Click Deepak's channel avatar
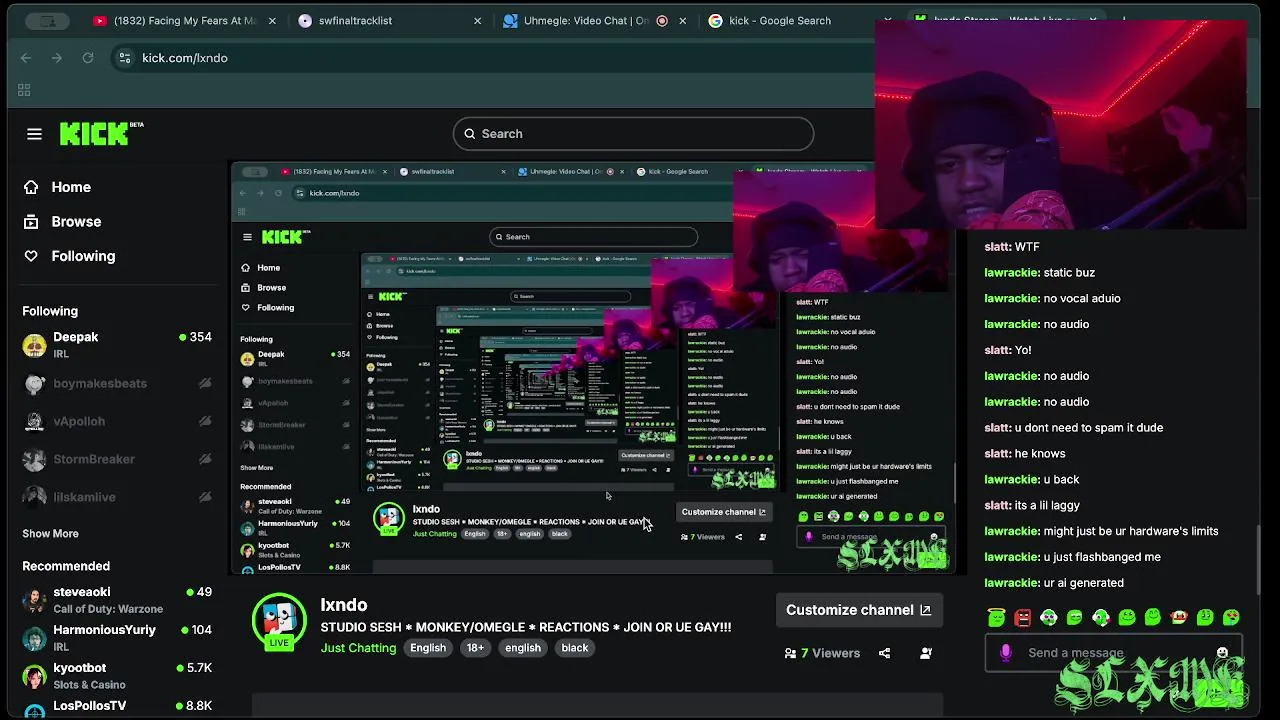Image resolution: width=1280 pixels, height=720 pixels. click(x=34, y=346)
